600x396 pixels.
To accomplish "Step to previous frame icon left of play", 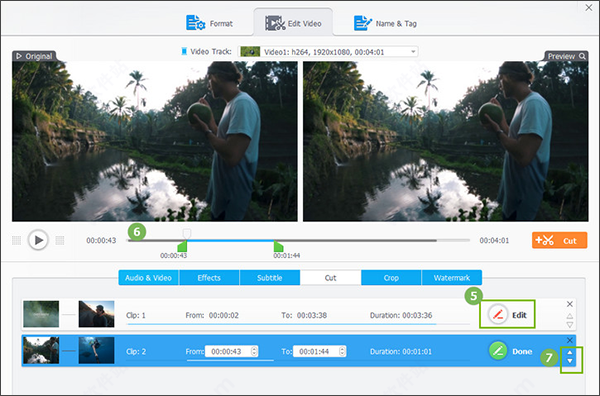I will pyautogui.click(x=16, y=240).
